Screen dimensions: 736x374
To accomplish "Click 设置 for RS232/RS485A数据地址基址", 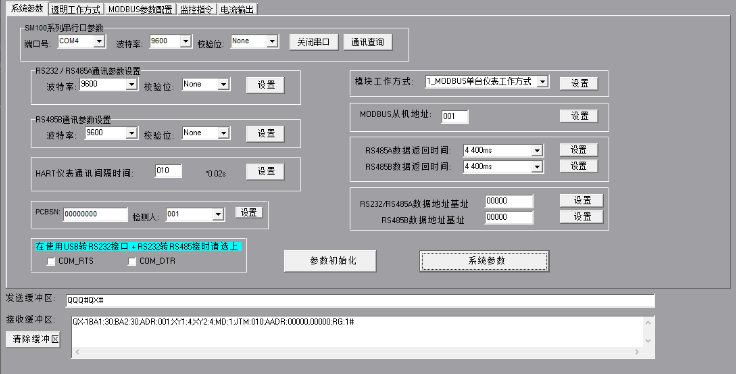I will tap(582, 200).
